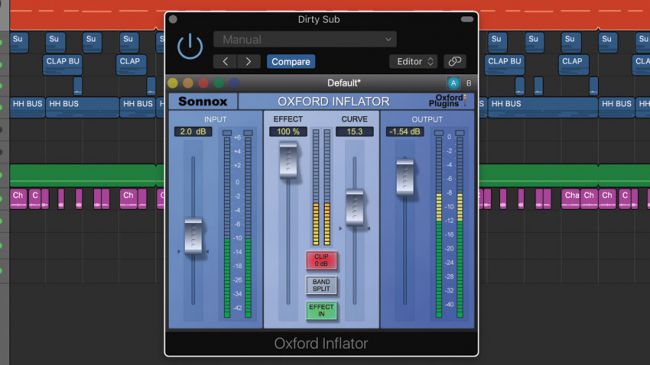This screenshot has width=650, height=365.
Task: Toggle the CLIP 0 dB button
Action: pyautogui.click(x=321, y=260)
